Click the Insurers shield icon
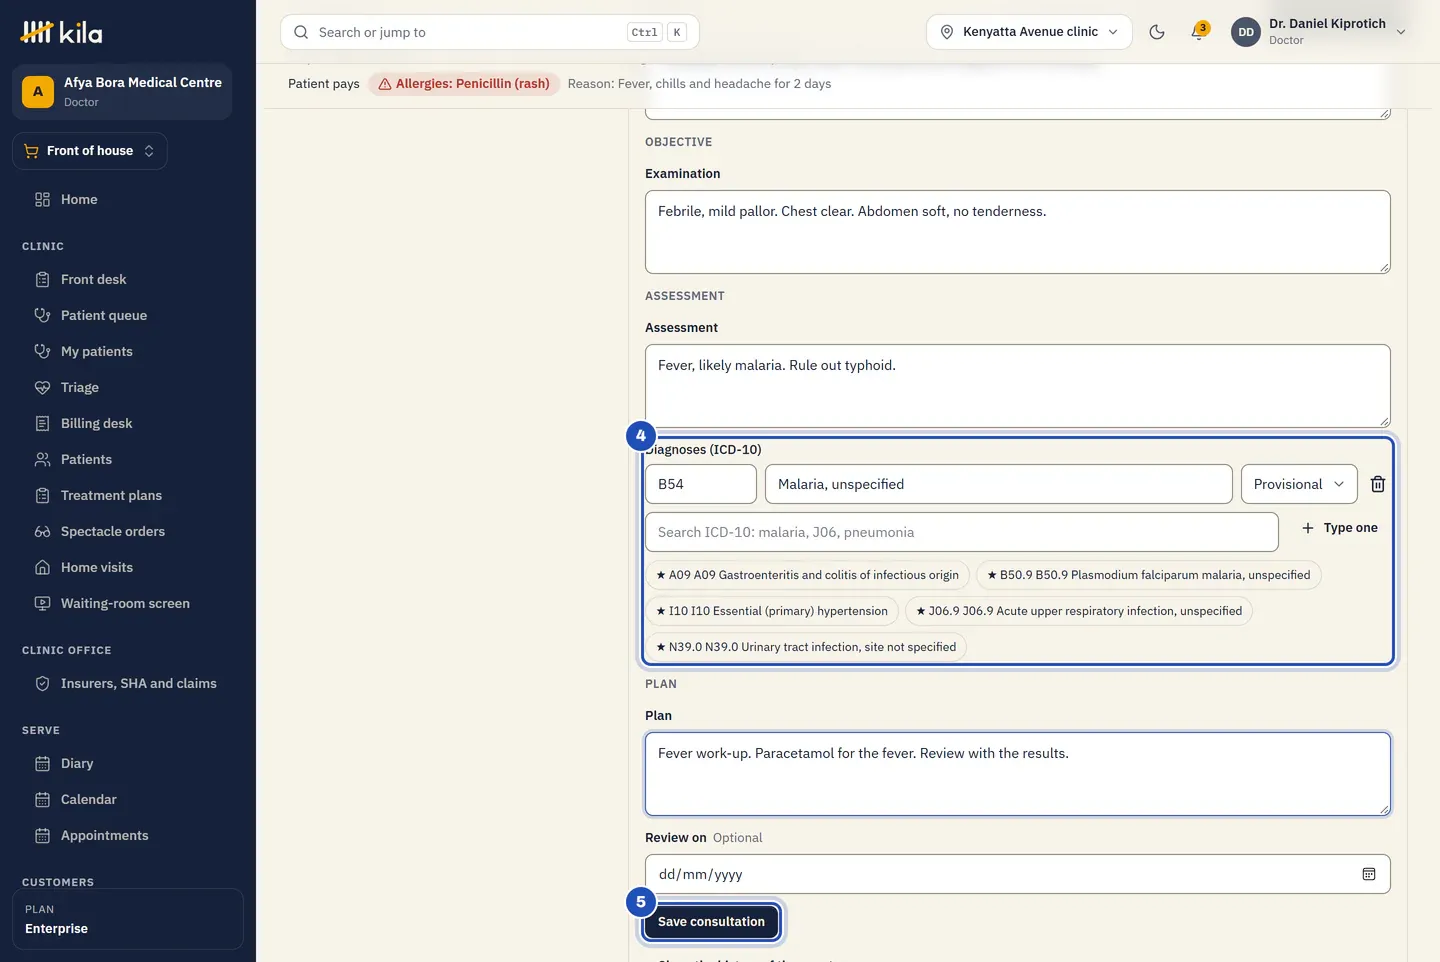The image size is (1440, 962). (x=42, y=683)
